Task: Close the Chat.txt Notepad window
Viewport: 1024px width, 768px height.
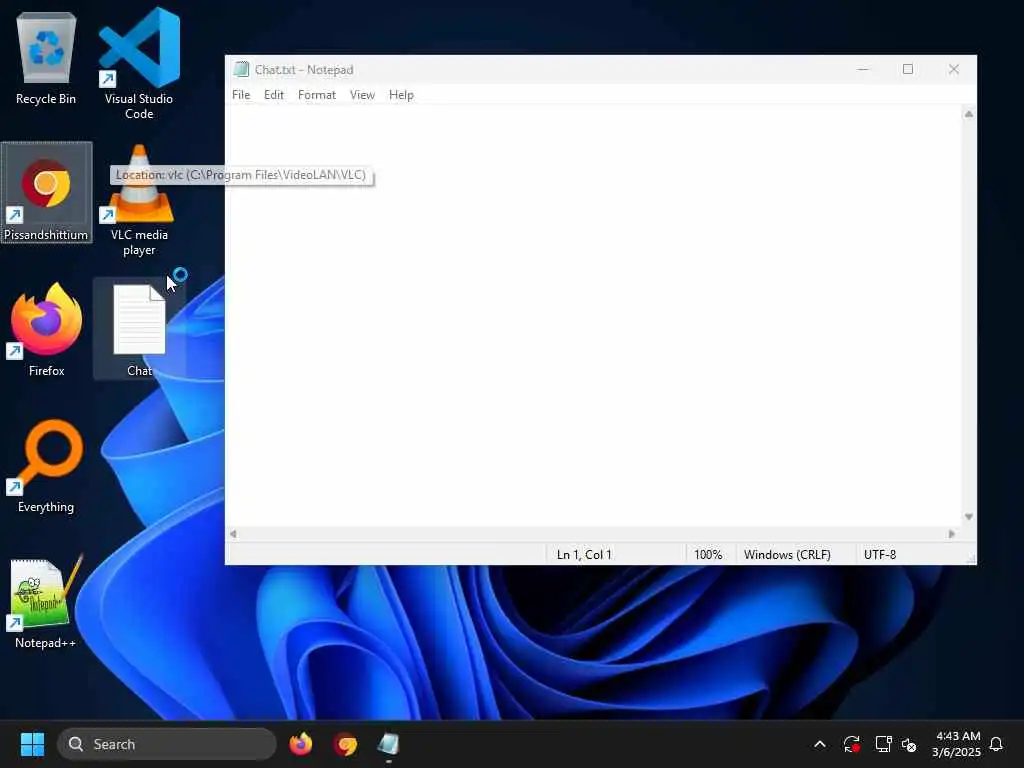Action: tap(953, 69)
